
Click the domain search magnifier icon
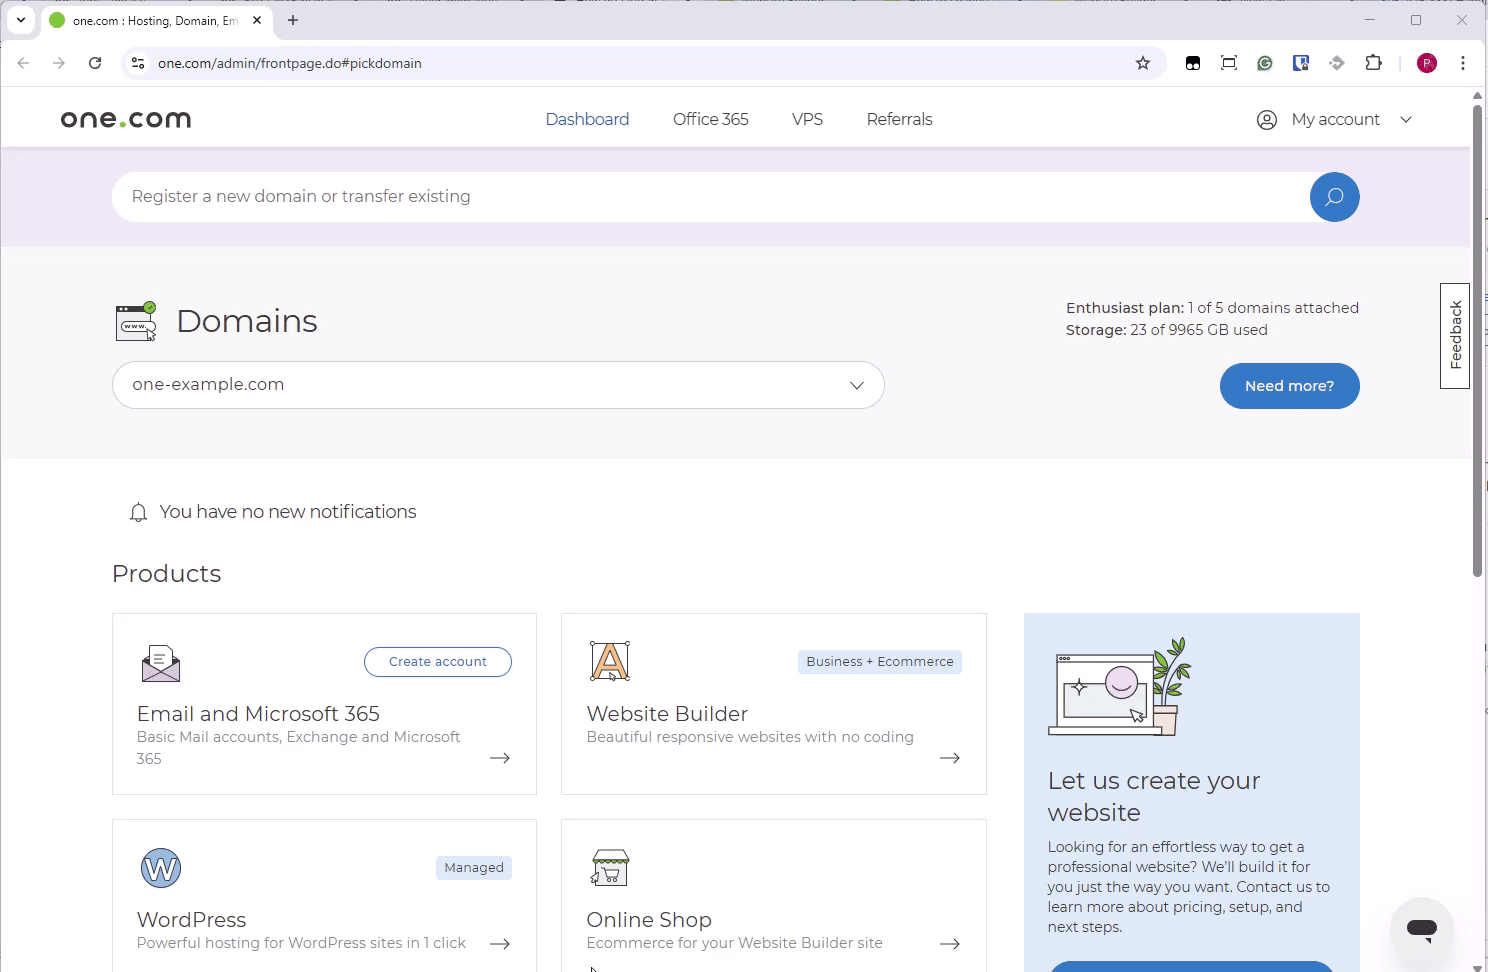[1334, 197]
